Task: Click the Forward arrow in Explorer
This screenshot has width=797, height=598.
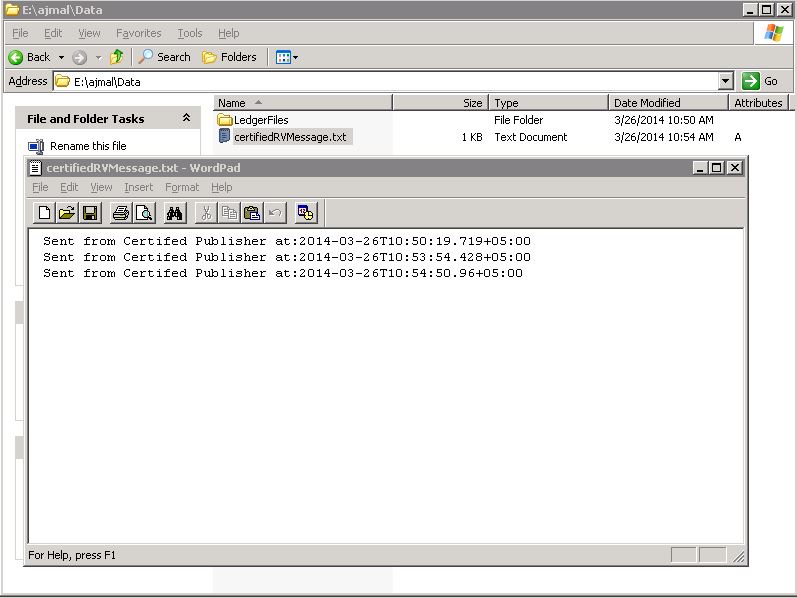Action: (79, 57)
